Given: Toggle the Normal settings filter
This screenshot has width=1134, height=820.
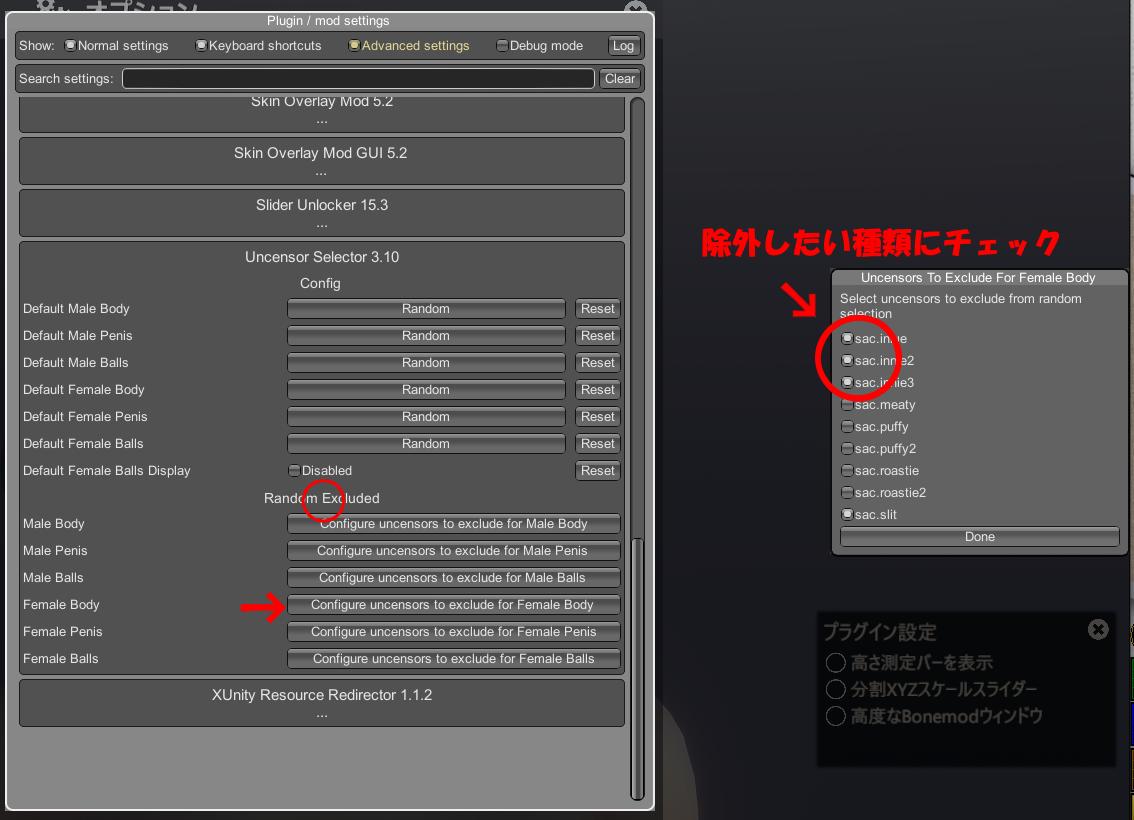Looking at the screenshot, I should (x=71, y=46).
